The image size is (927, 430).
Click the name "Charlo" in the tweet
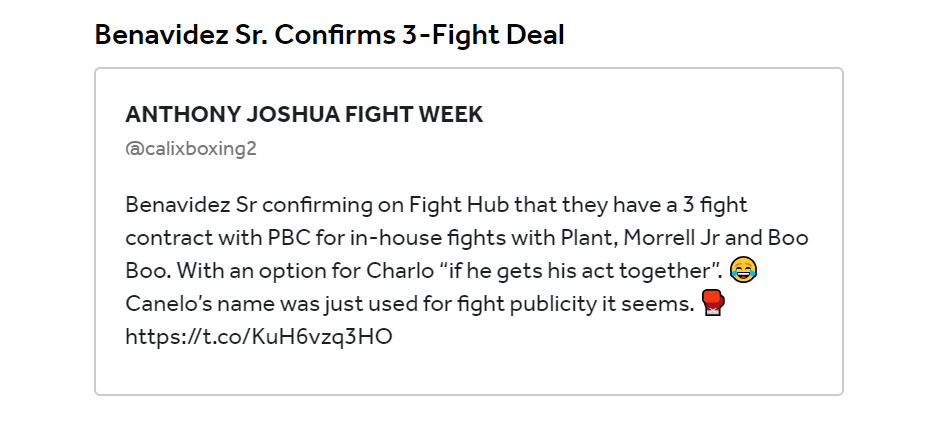(400, 270)
